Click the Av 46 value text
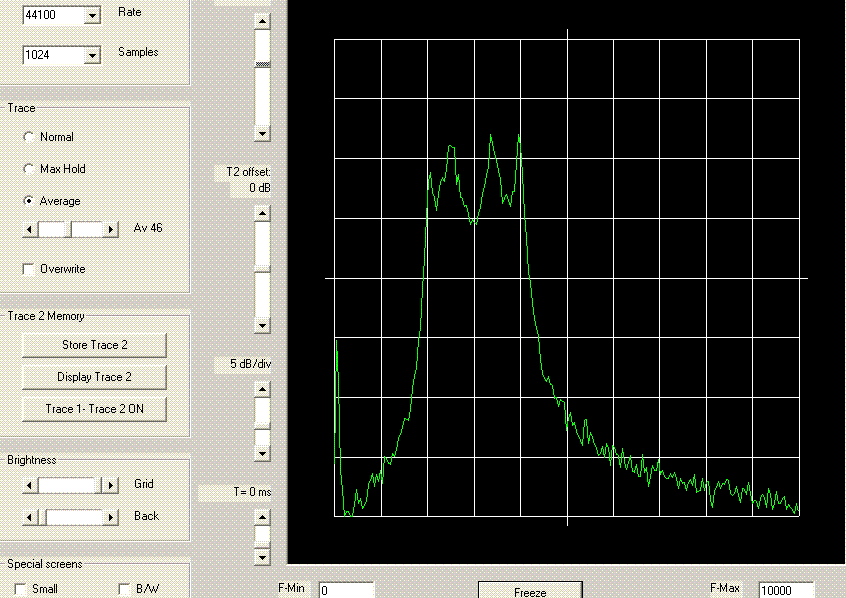The height and width of the screenshot is (598, 846). (148, 228)
